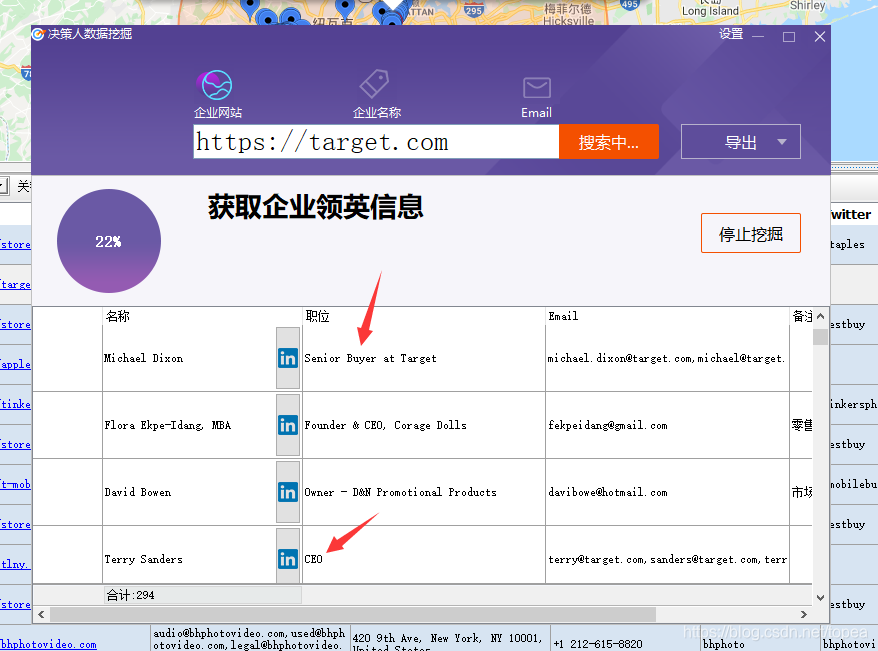The image size is (878, 651).
Task: Click the horizontal scrollbar thumb
Action: pyautogui.click(x=353, y=615)
